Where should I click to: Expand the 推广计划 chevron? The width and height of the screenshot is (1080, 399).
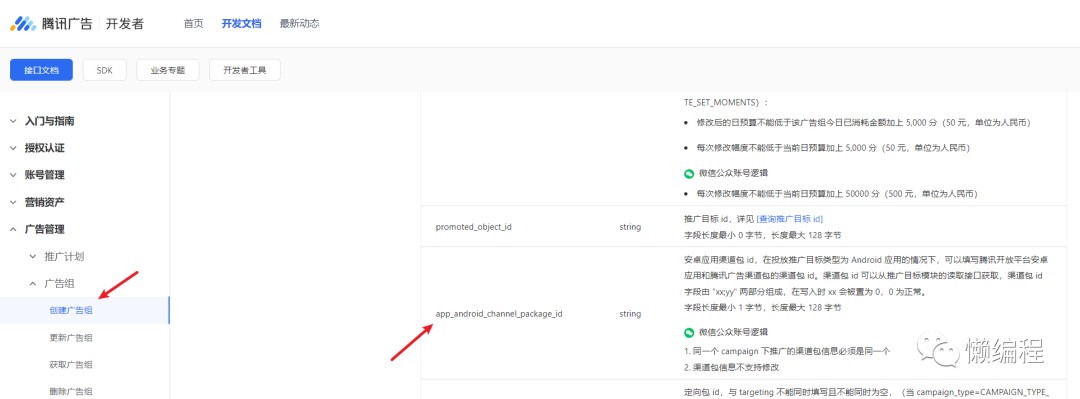point(32,256)
